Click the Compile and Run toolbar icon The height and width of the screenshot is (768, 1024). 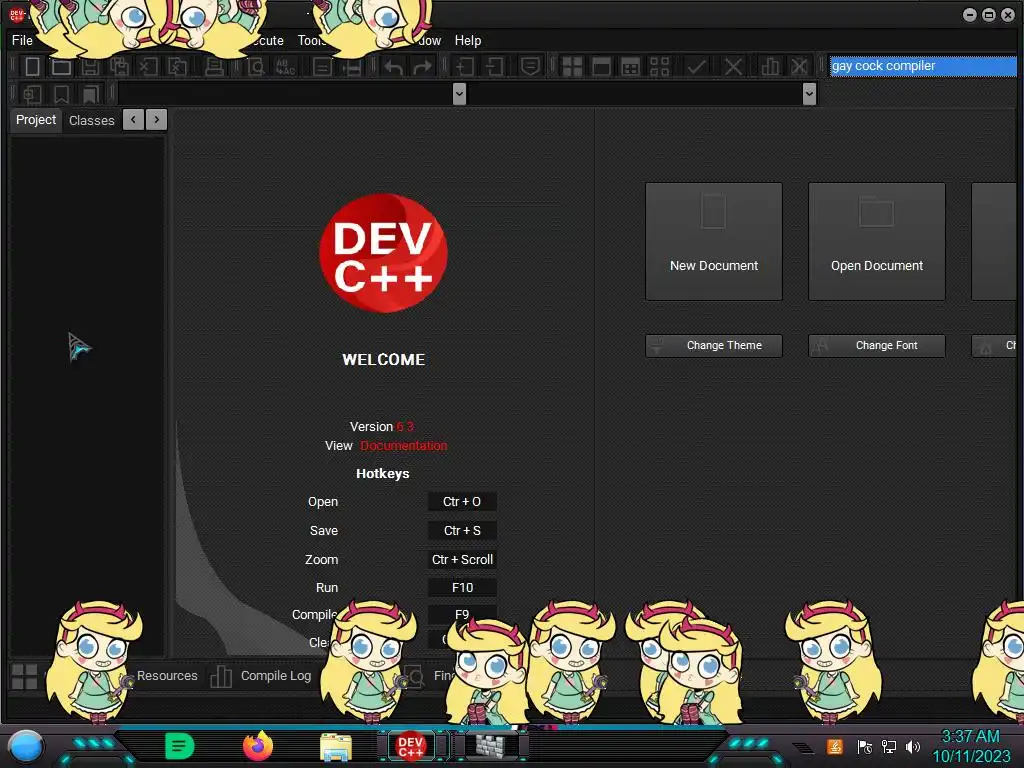click(630, 67)
